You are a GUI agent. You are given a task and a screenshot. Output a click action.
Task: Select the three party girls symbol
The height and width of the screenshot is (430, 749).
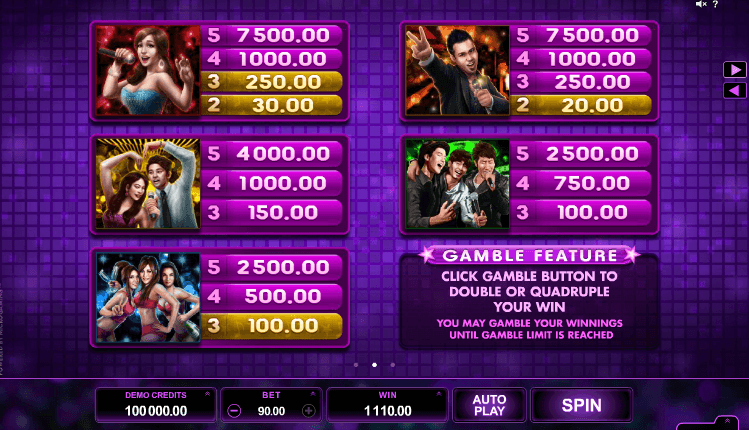pos(148,298)
